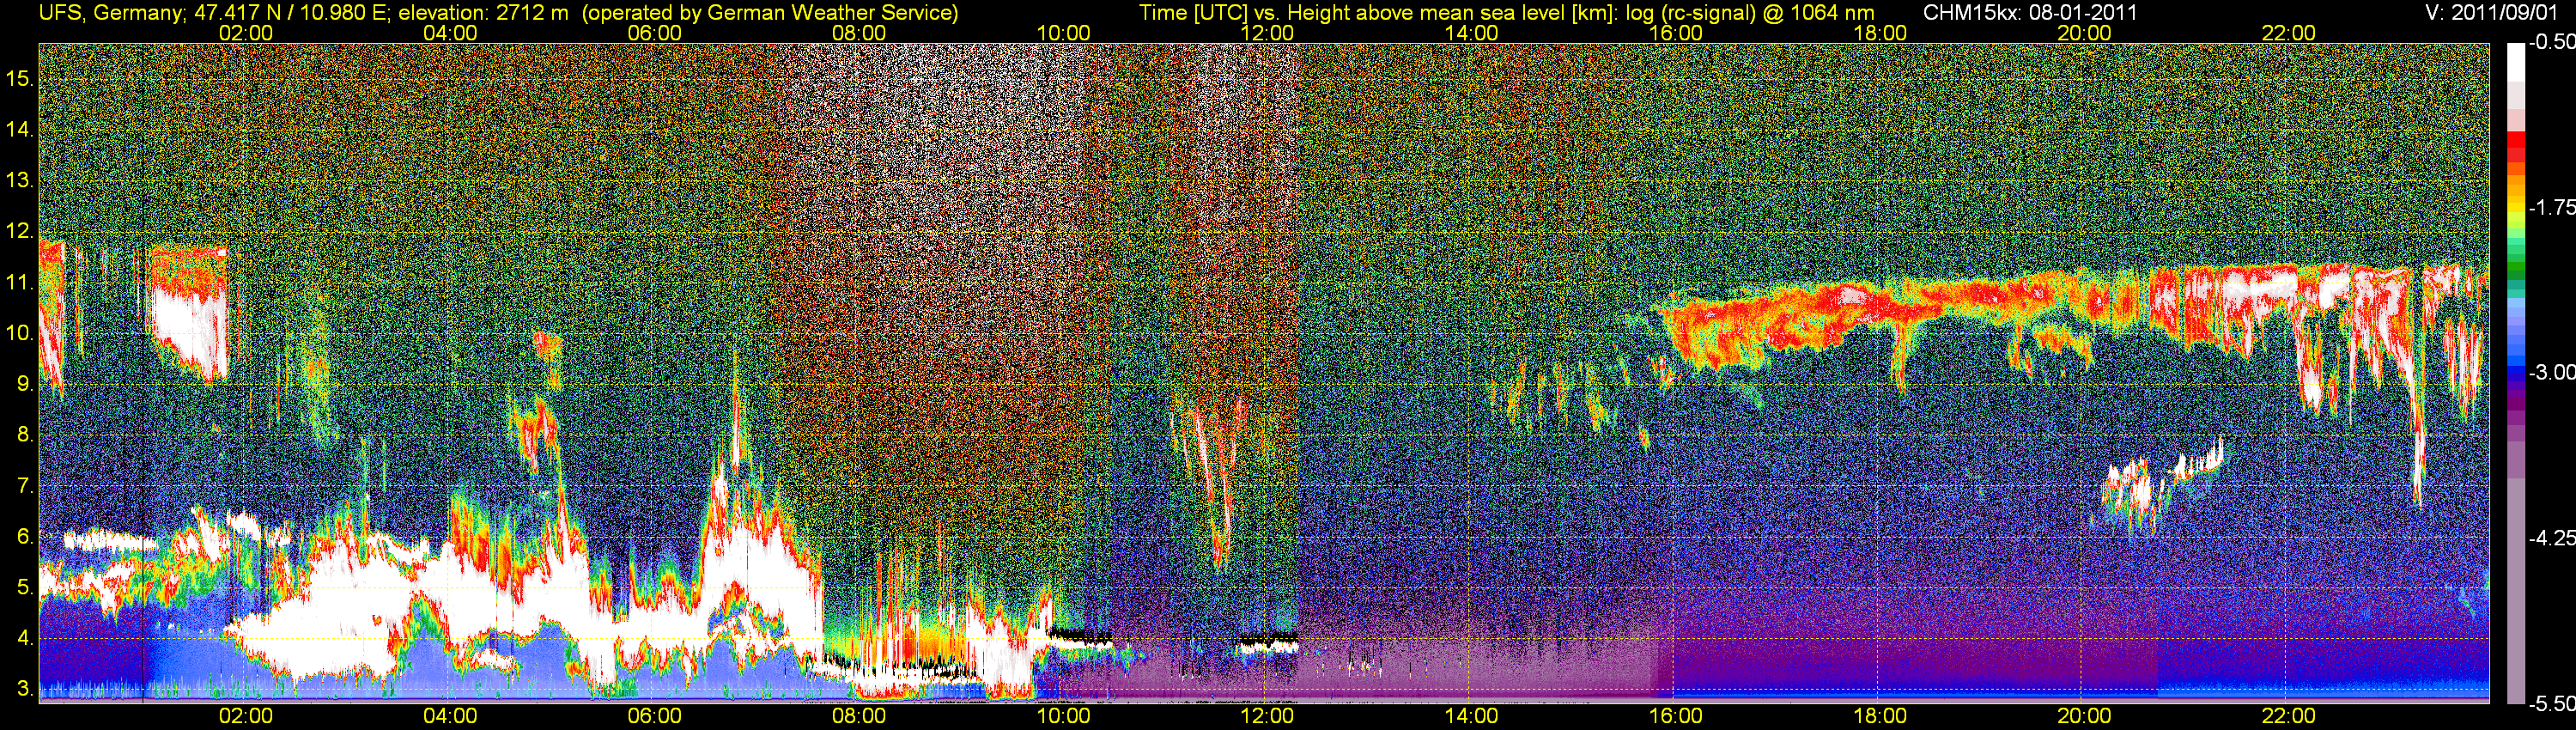The image size is (2576, 730).
Task: Click the instrument label 'CHM15kx: 08-01-2011'
Action: coord(2030,13)
